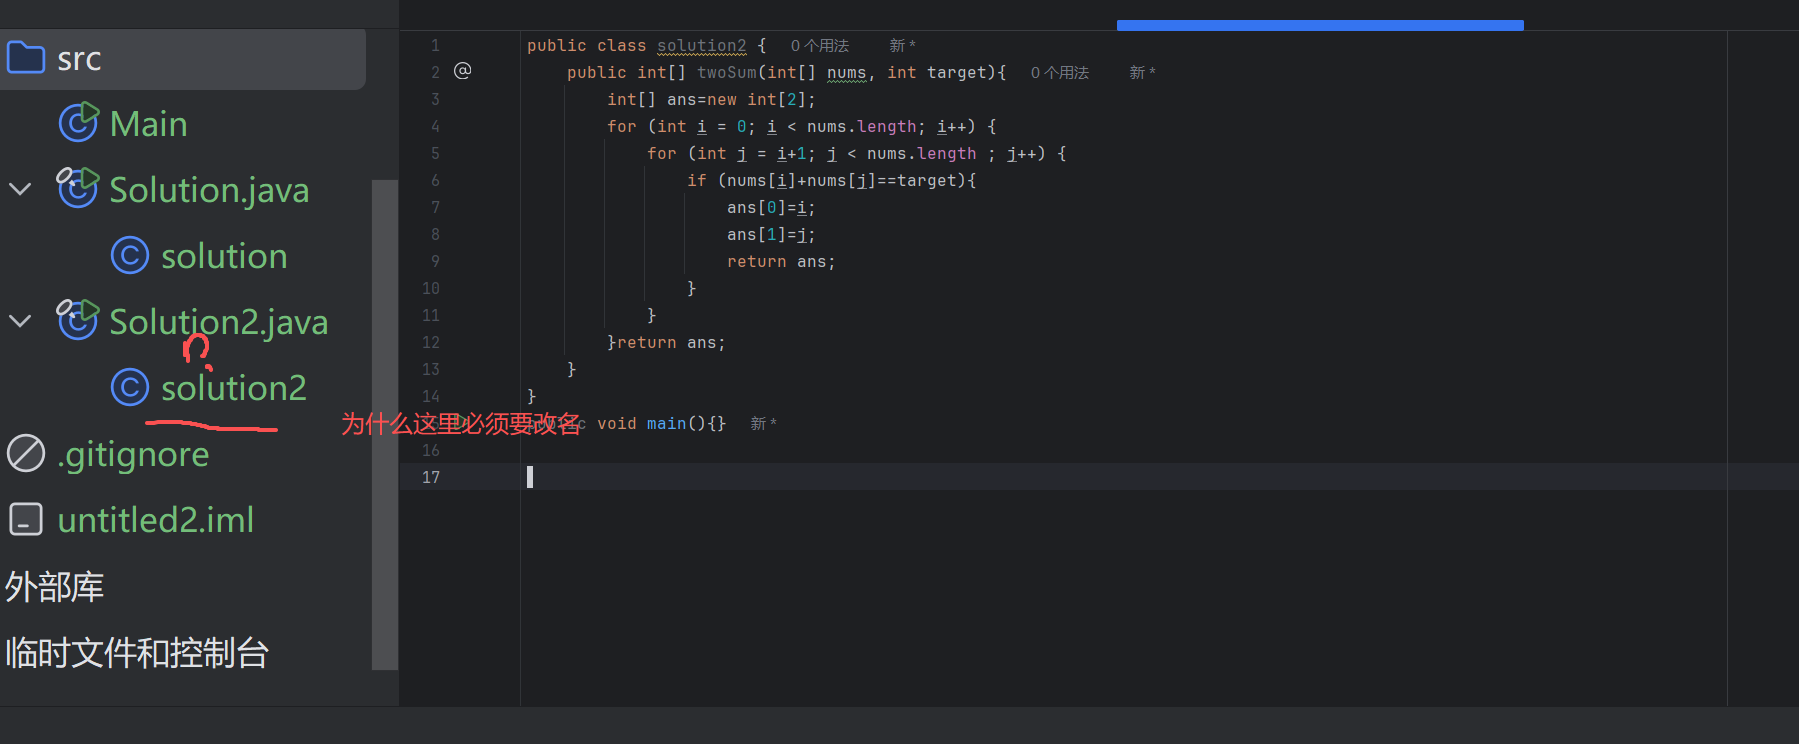Click the Solution2.java file icon

(78, 320)
